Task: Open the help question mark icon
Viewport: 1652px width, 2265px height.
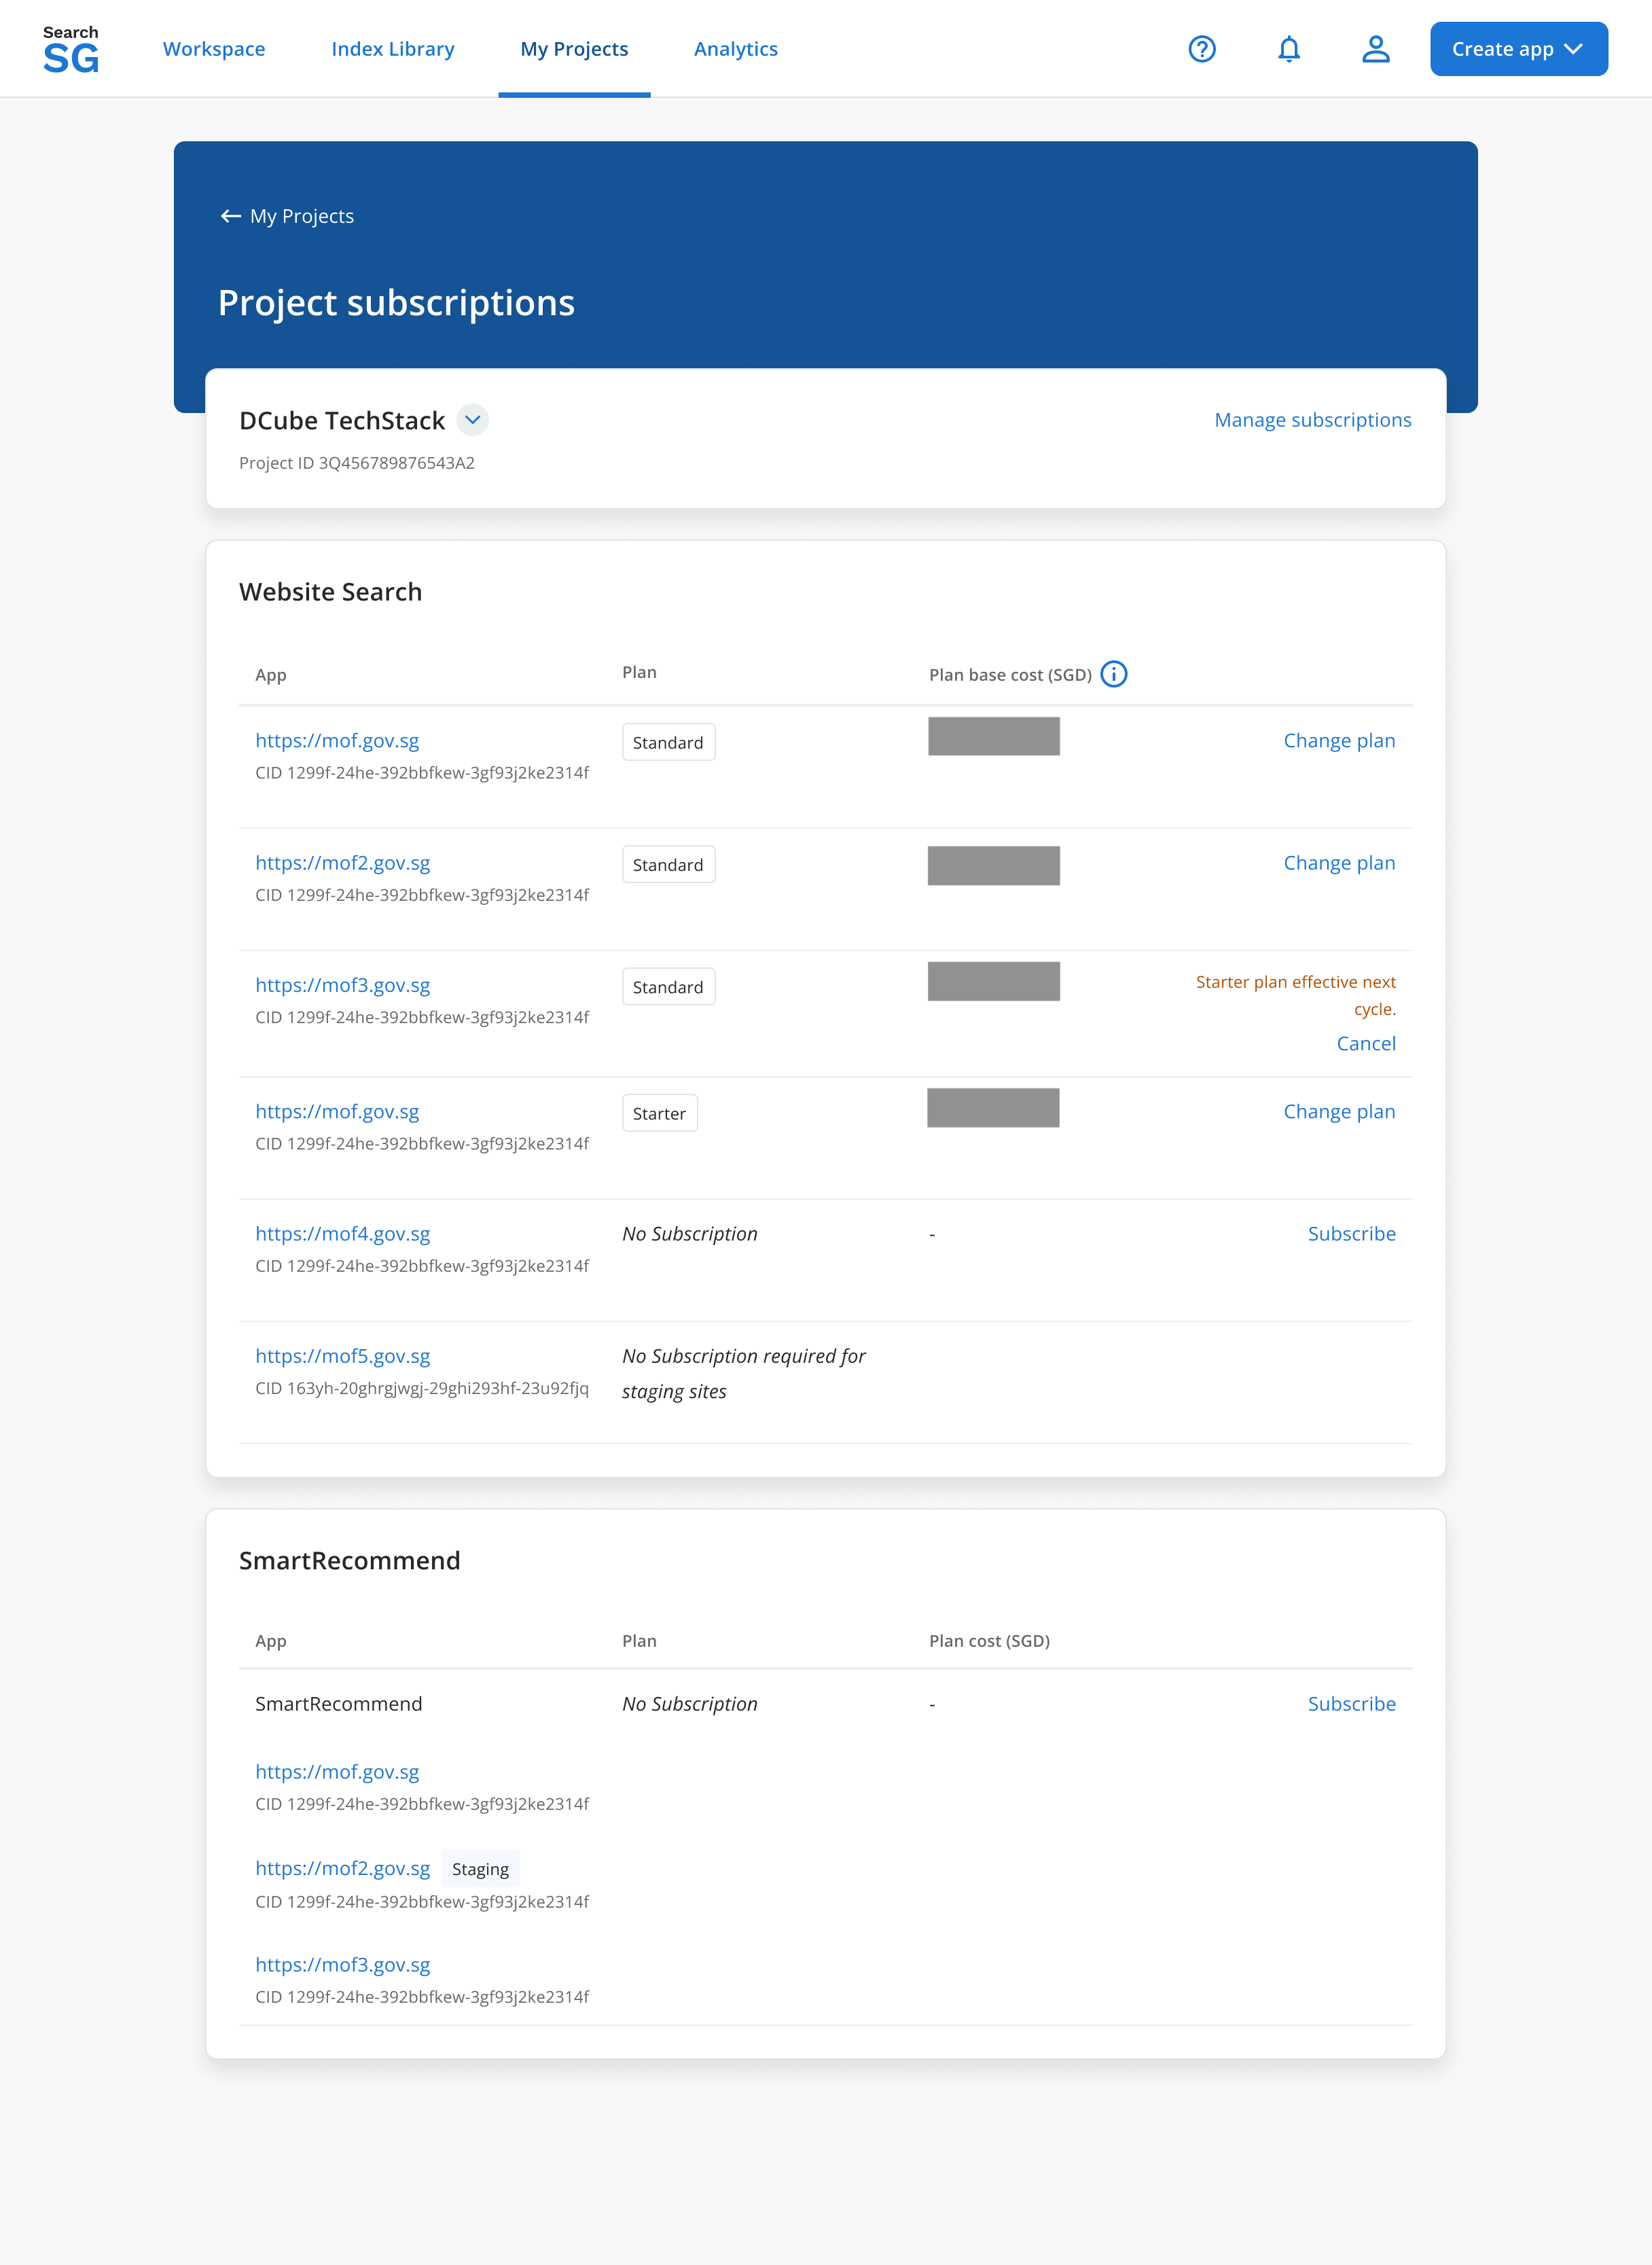Action: pyautogui.click(x=1202, y=49)
